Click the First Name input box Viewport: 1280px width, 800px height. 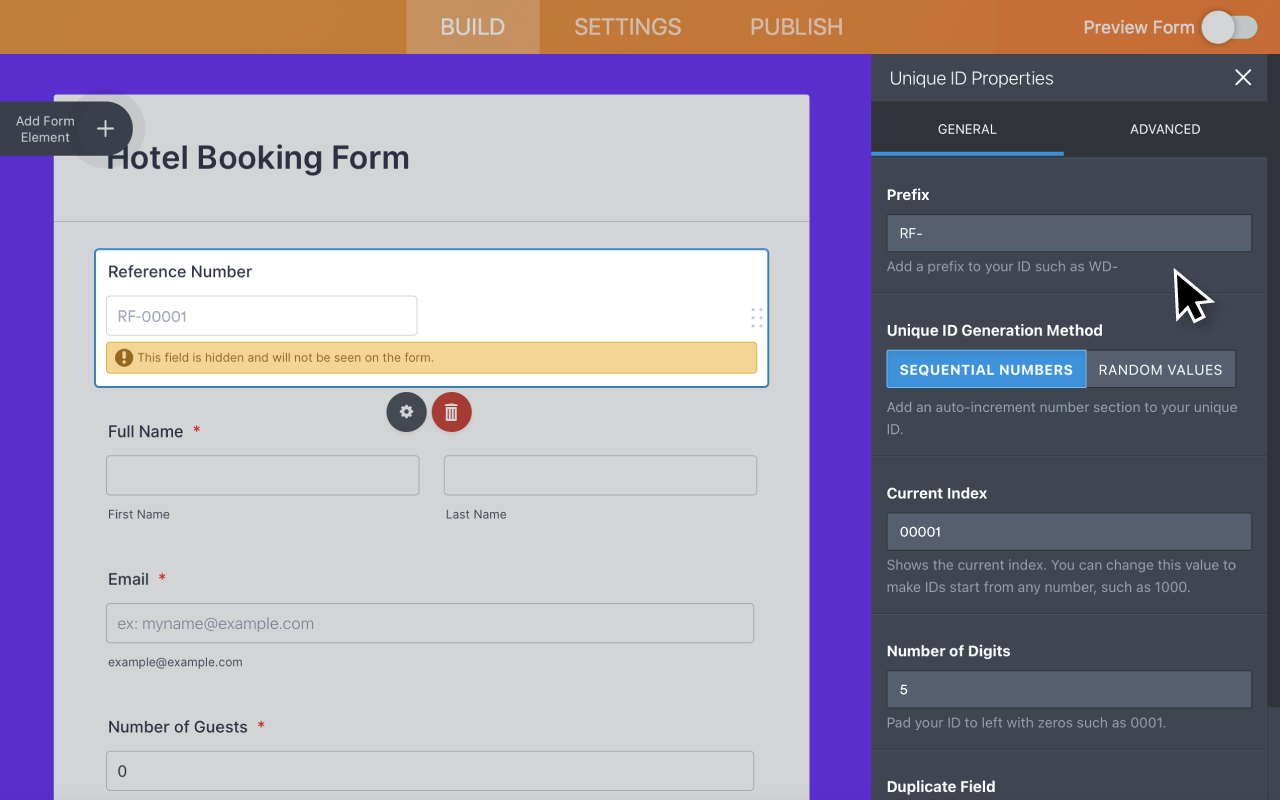coord(262,476)
